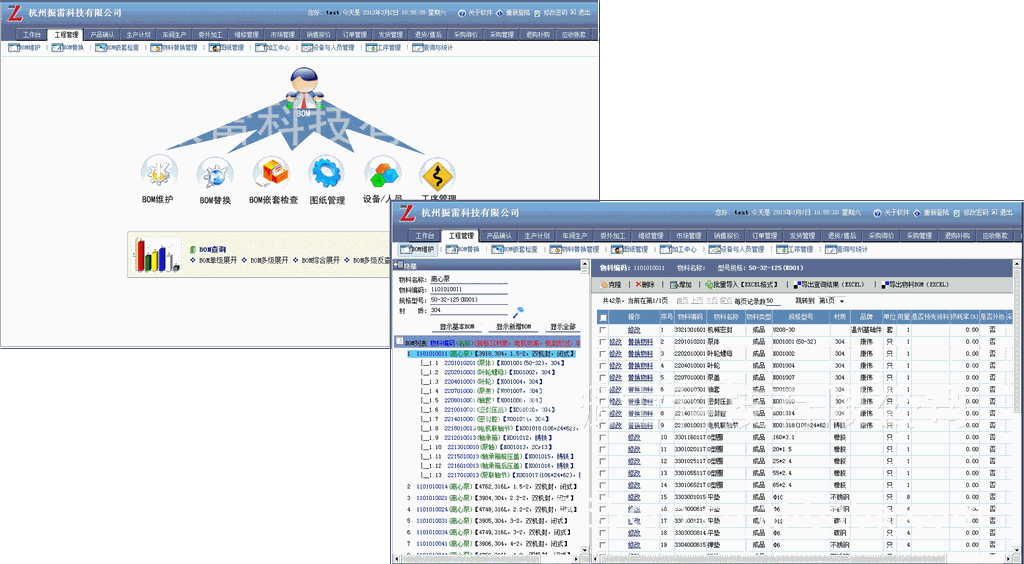Select tree child 1.13 2217010013 泵联轴节
The height and width of the screenshot is (564, 1024).
[500, 475]
